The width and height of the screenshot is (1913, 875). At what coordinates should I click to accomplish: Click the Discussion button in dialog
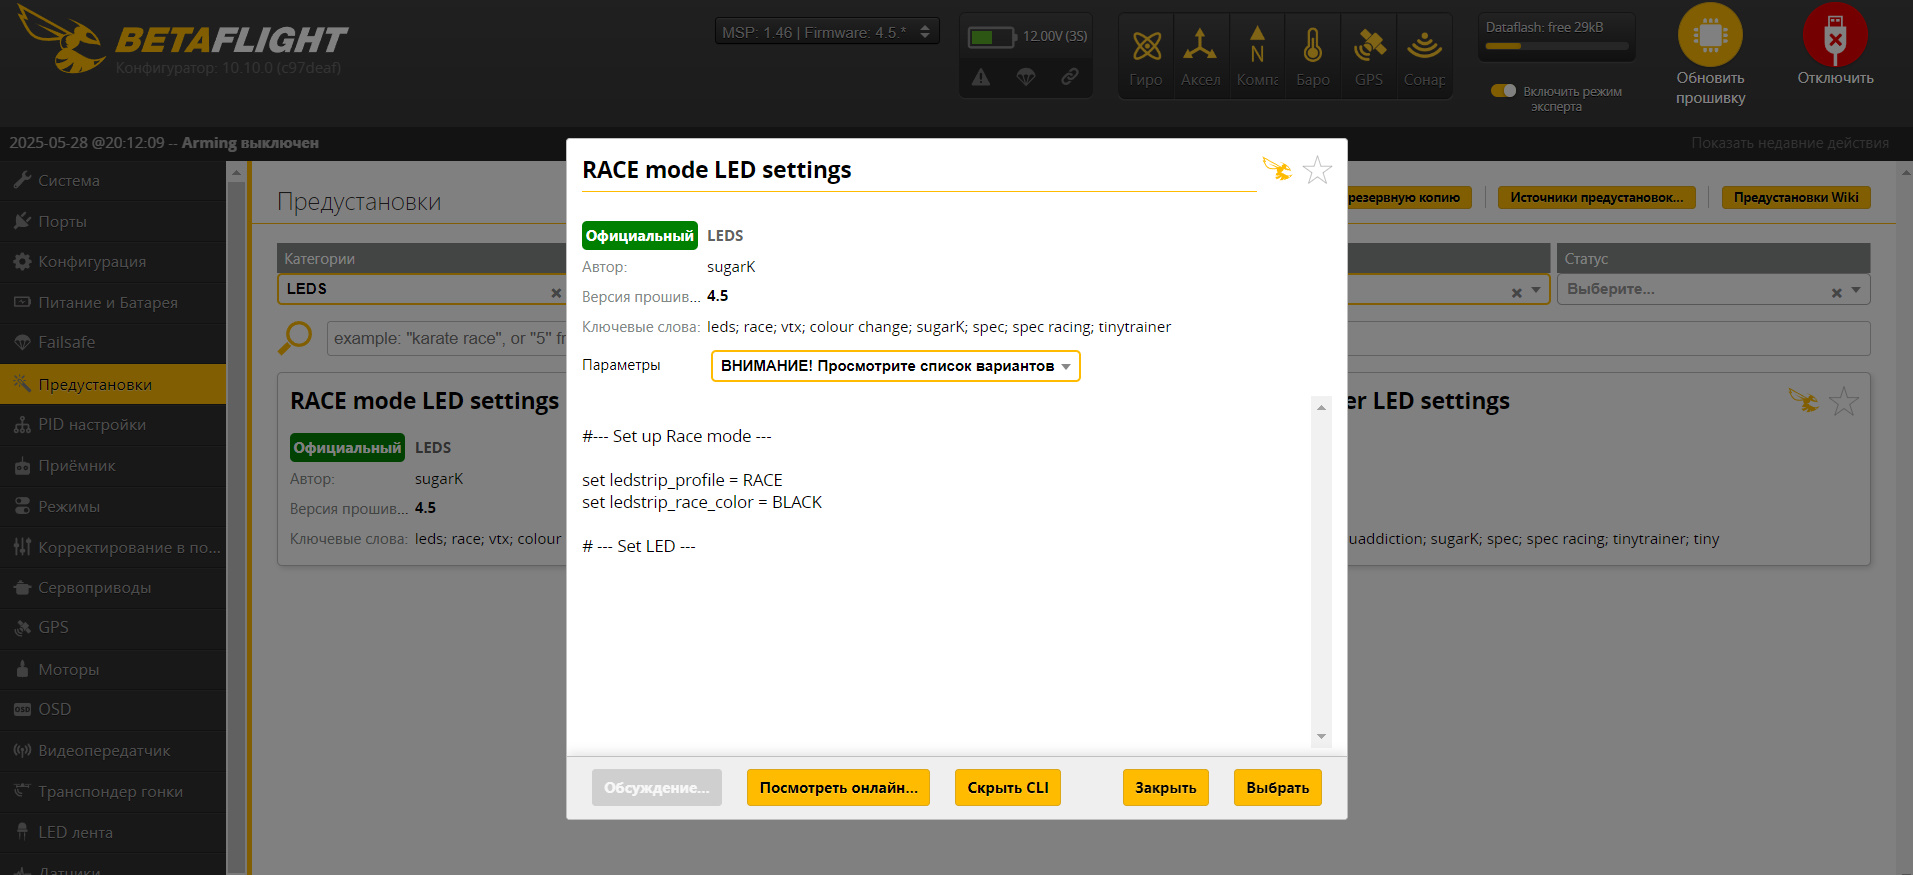point(656,788)
